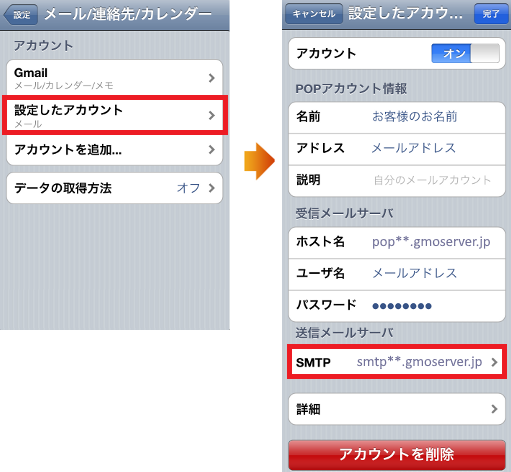Tap the 完了 done button
Viewport: 511px width, 472px height.
491,14
